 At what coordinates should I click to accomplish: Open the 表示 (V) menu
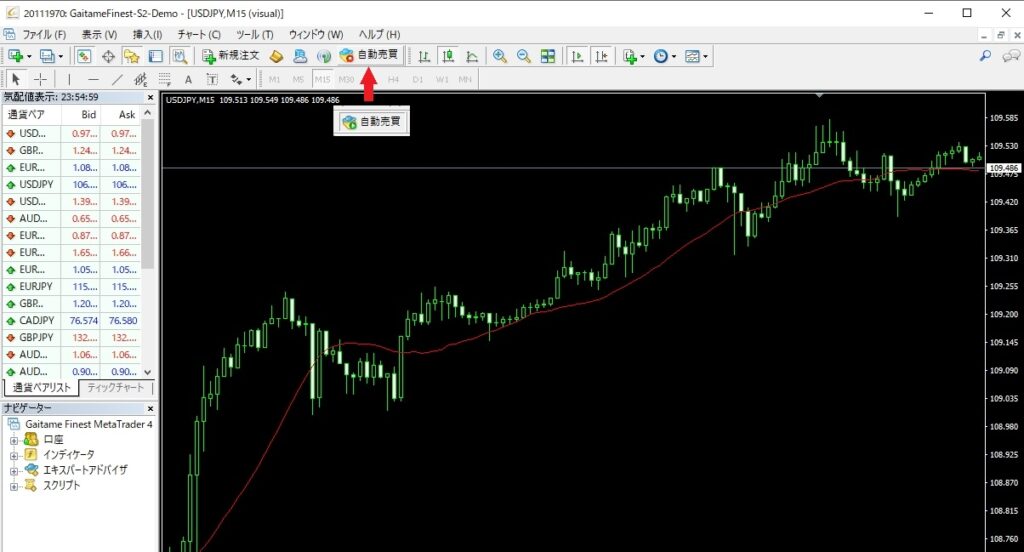click(x=99, y=35)
